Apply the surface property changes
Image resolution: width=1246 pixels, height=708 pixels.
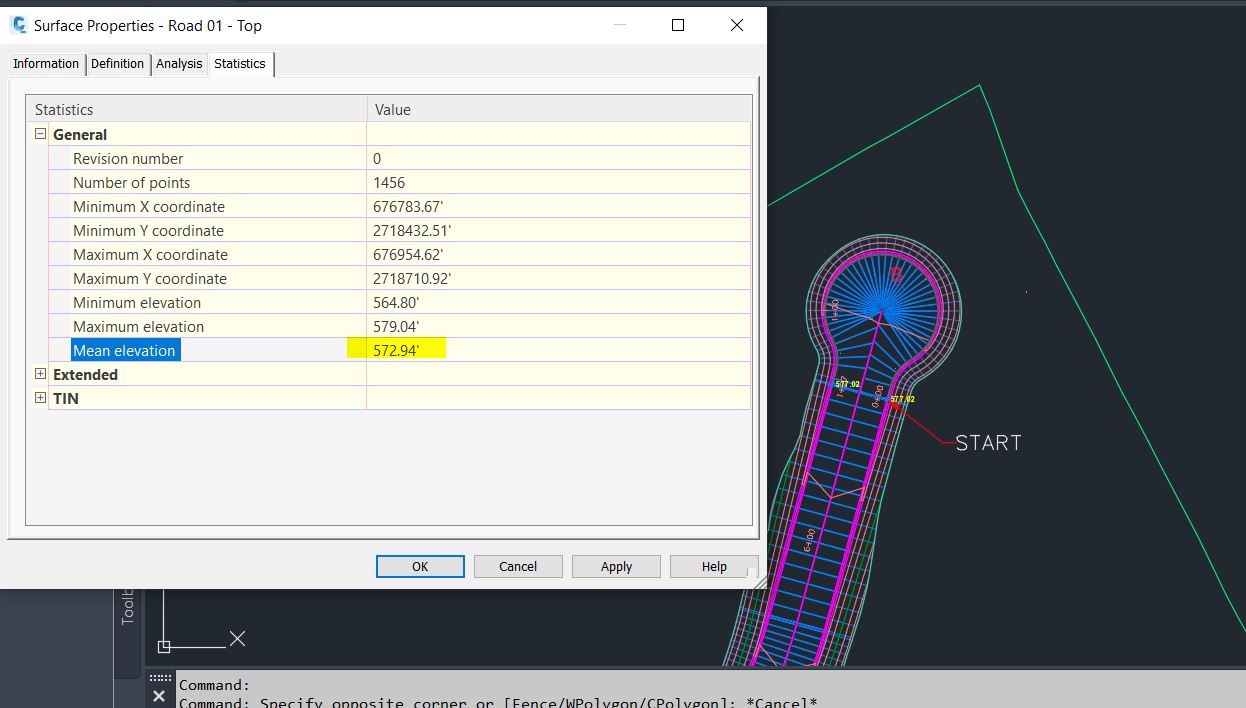615,566
